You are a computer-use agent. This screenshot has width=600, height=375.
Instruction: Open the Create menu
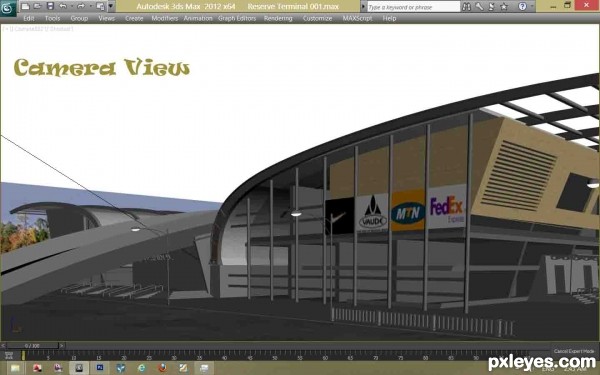click(x=134, y=18)
